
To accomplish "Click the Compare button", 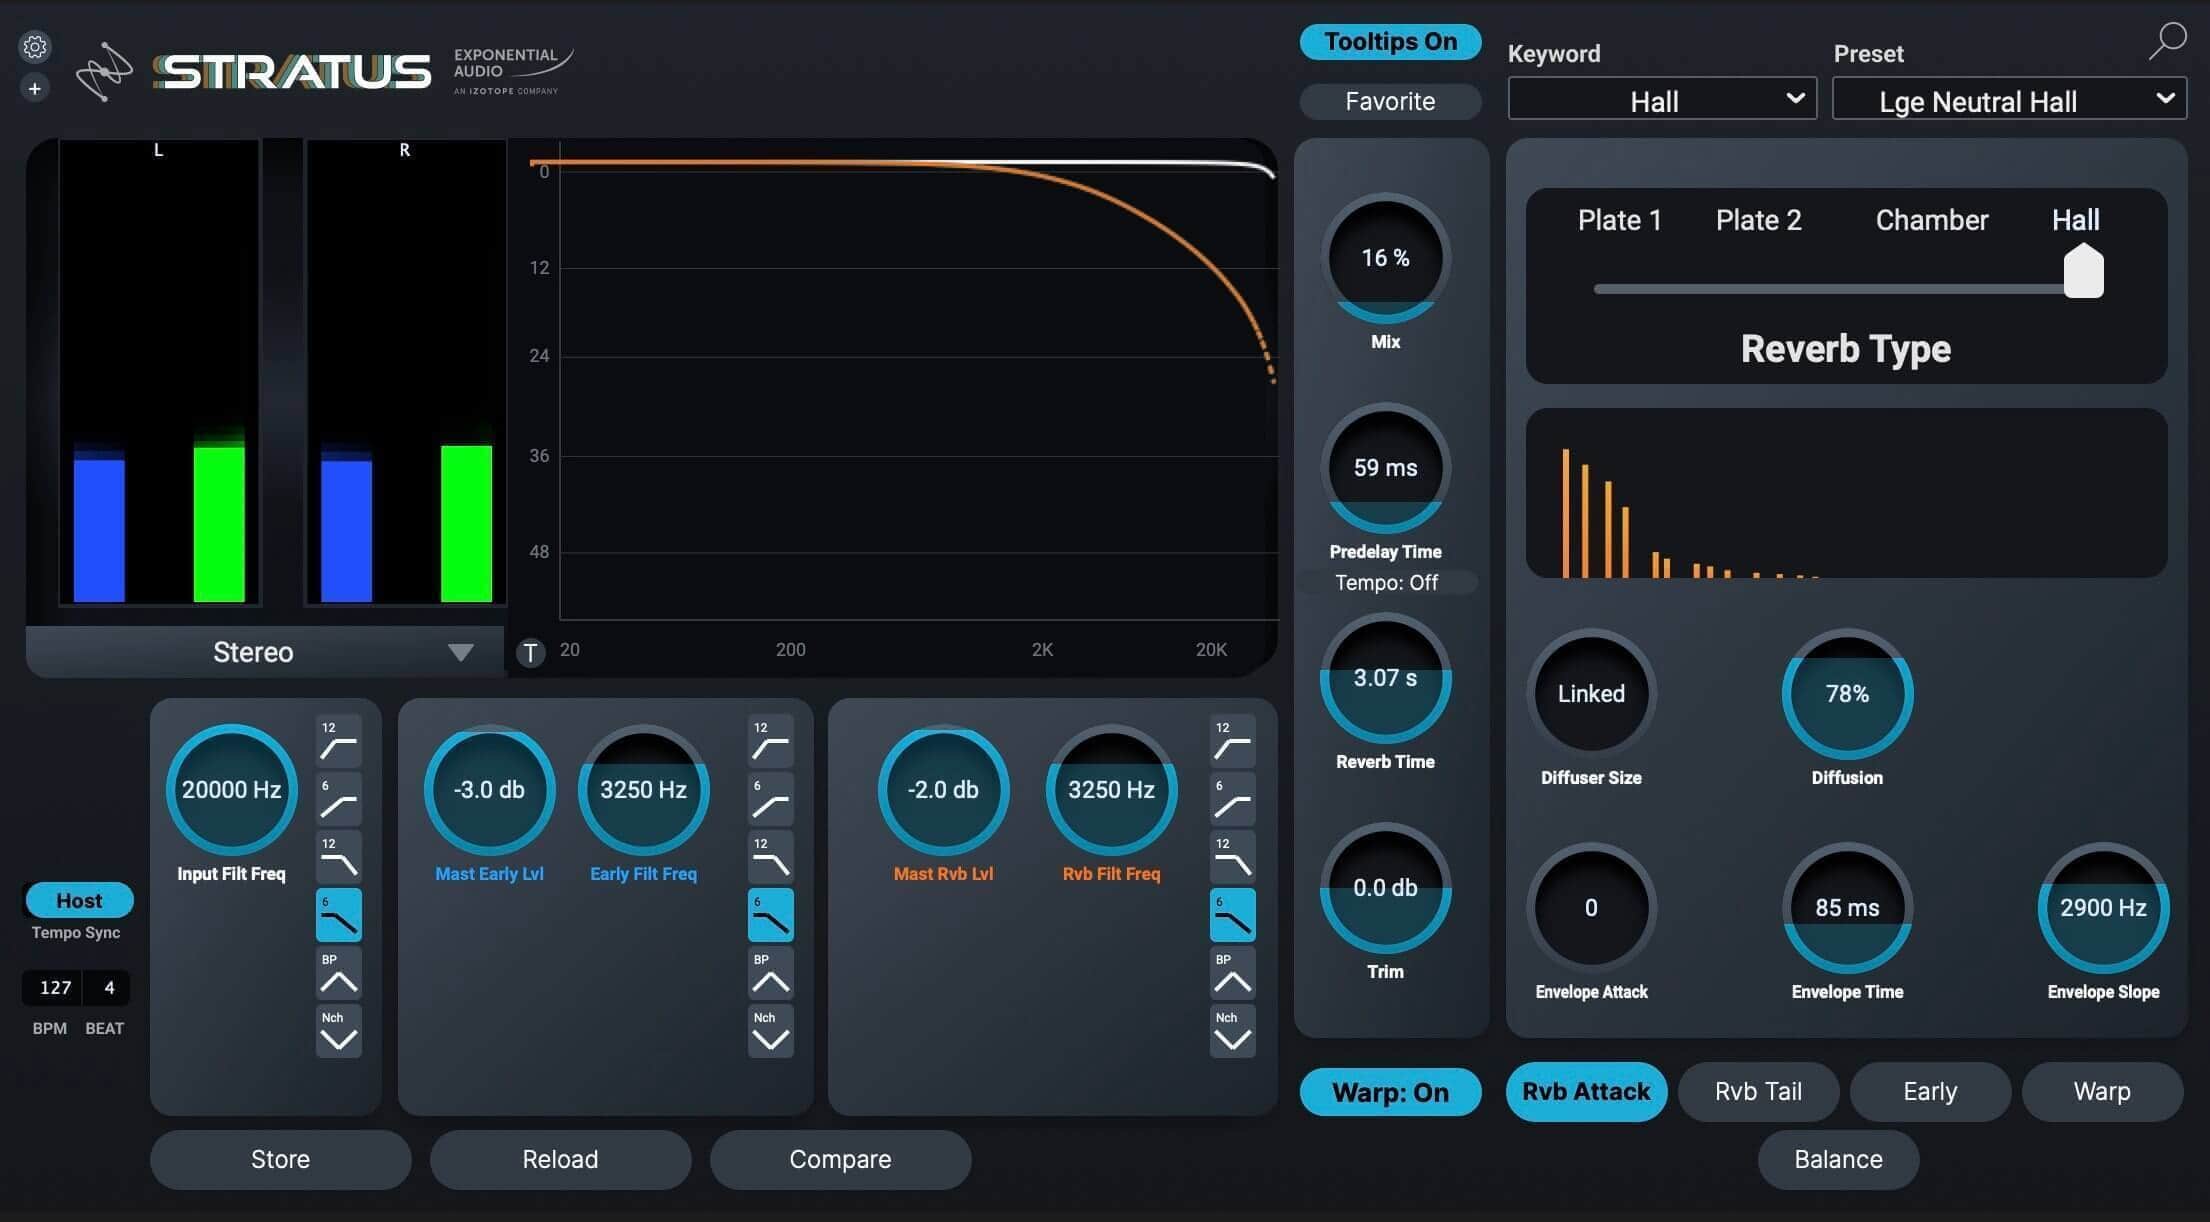I will pyautogui.click(x=840, y=1159).
